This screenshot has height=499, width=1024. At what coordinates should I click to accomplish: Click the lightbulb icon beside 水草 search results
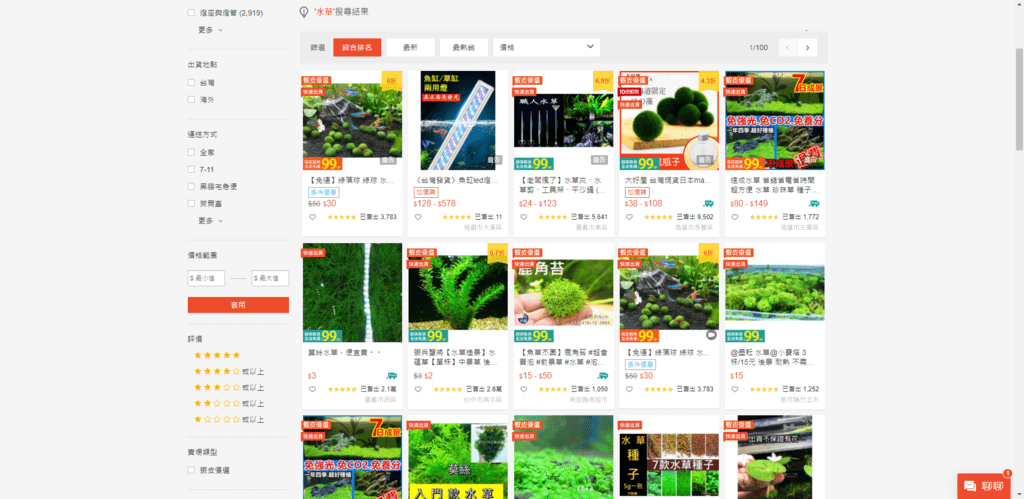click(304, 12)
